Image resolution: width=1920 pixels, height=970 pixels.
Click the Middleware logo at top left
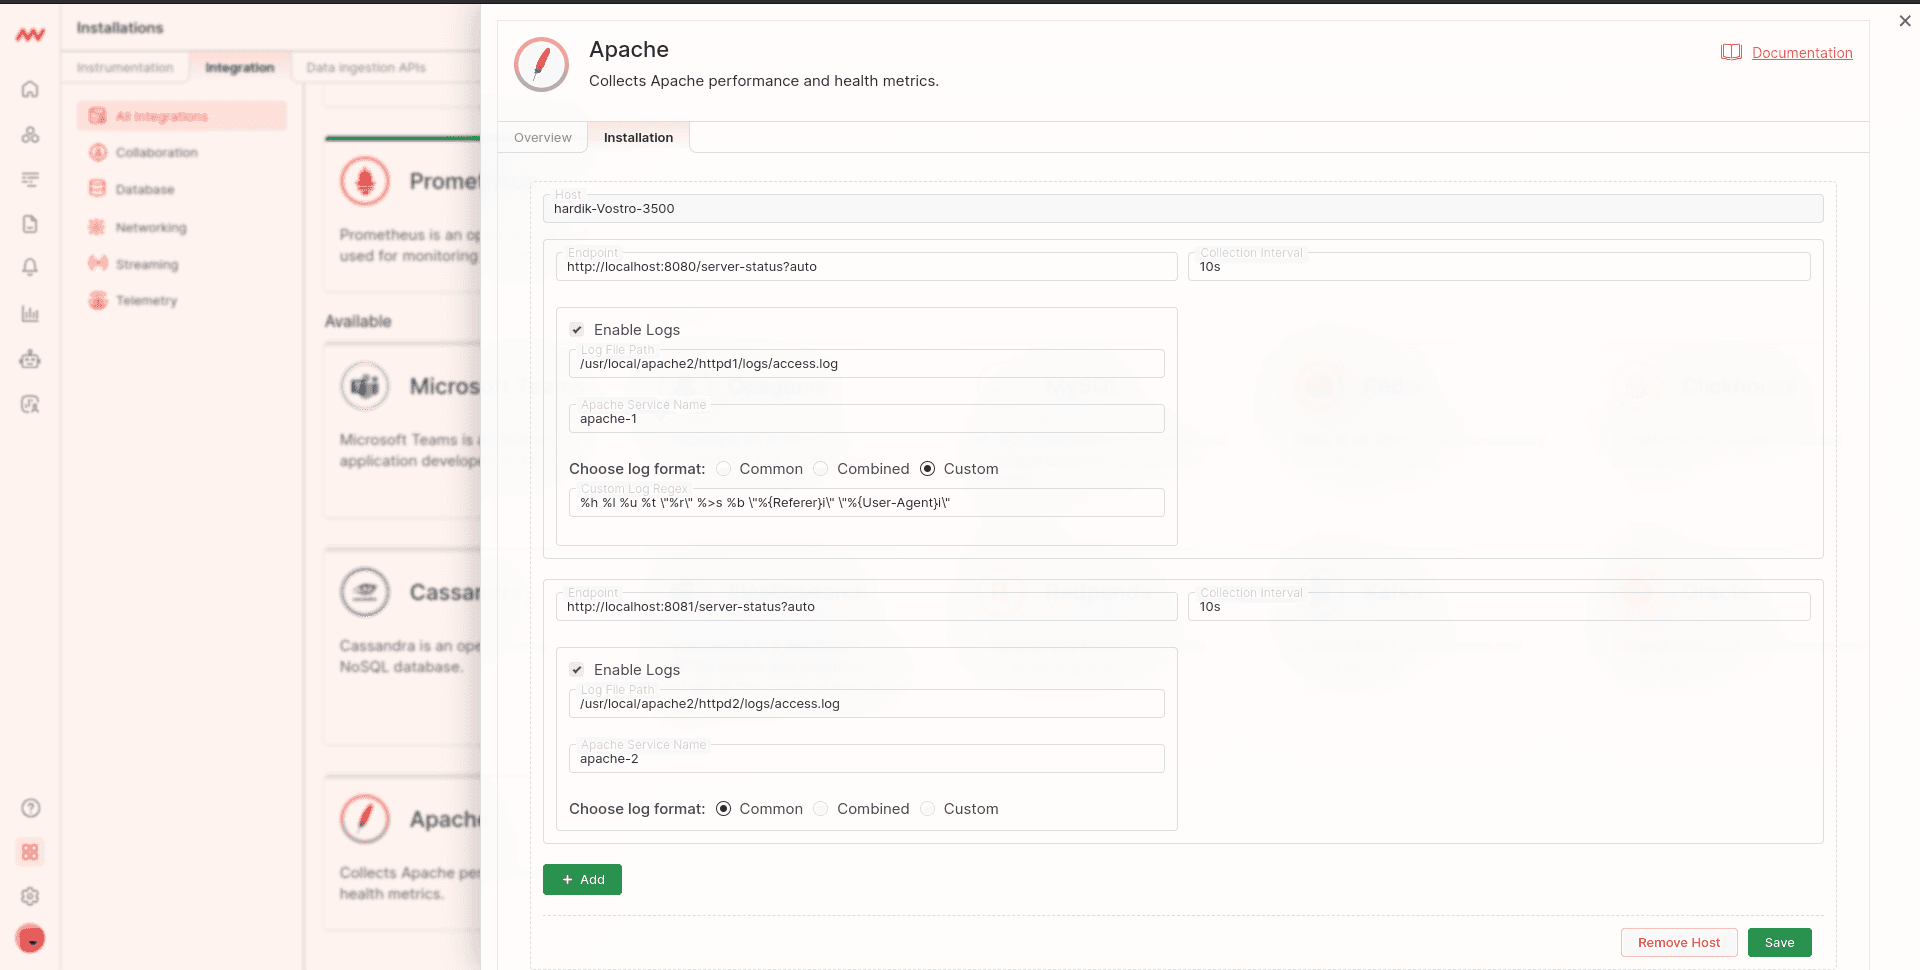click(30, 34)
